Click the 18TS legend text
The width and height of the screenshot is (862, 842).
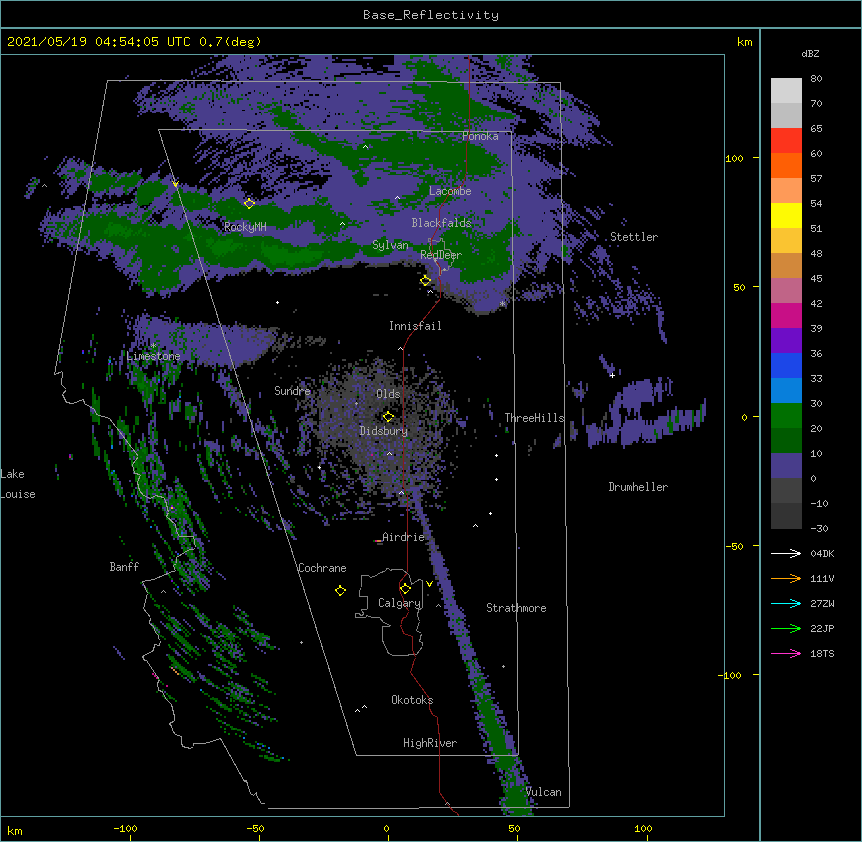822,653
